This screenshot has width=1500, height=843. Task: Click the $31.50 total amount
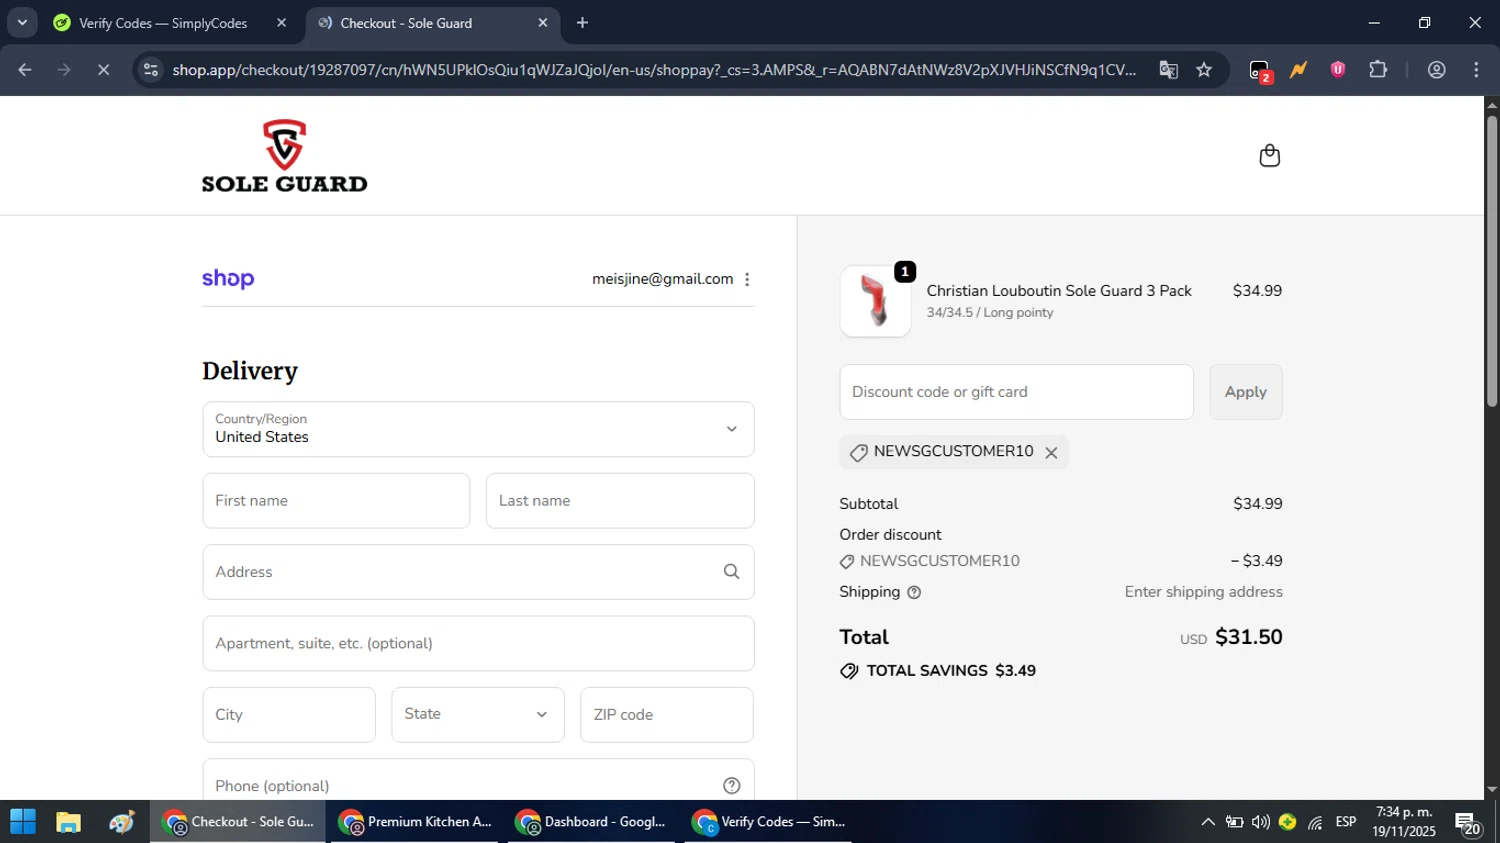(x=1248, y=637)
